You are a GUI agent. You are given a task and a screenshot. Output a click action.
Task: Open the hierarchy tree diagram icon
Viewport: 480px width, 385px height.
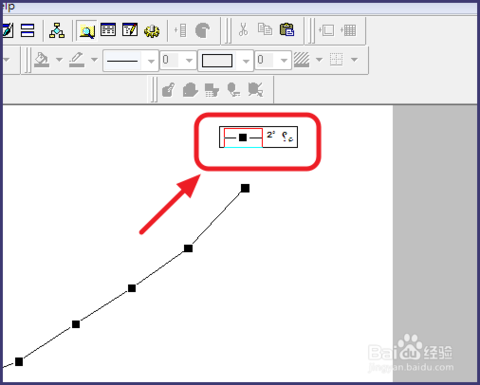[x=57, y=30]
